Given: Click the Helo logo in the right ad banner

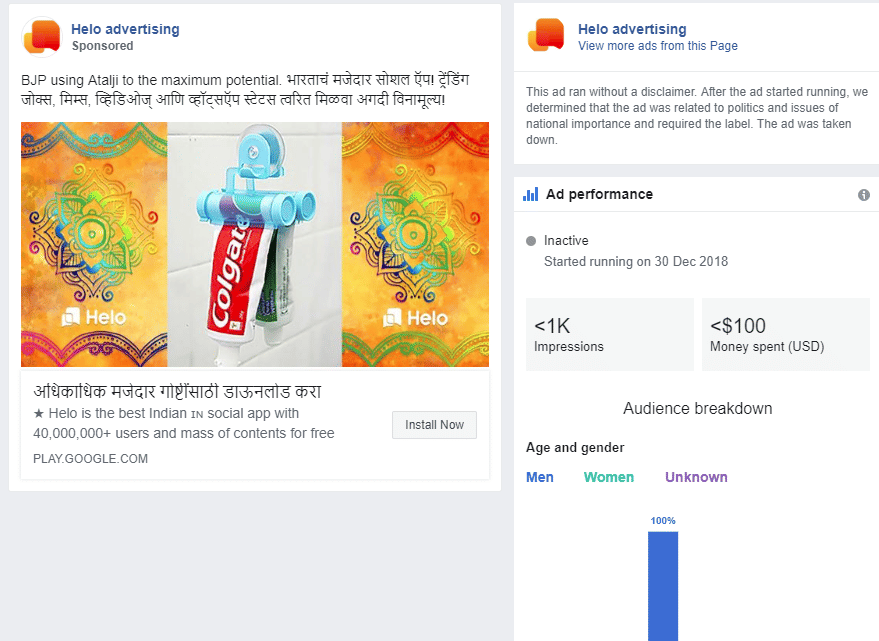Looking at the screenshot, I should coord(415,318).
